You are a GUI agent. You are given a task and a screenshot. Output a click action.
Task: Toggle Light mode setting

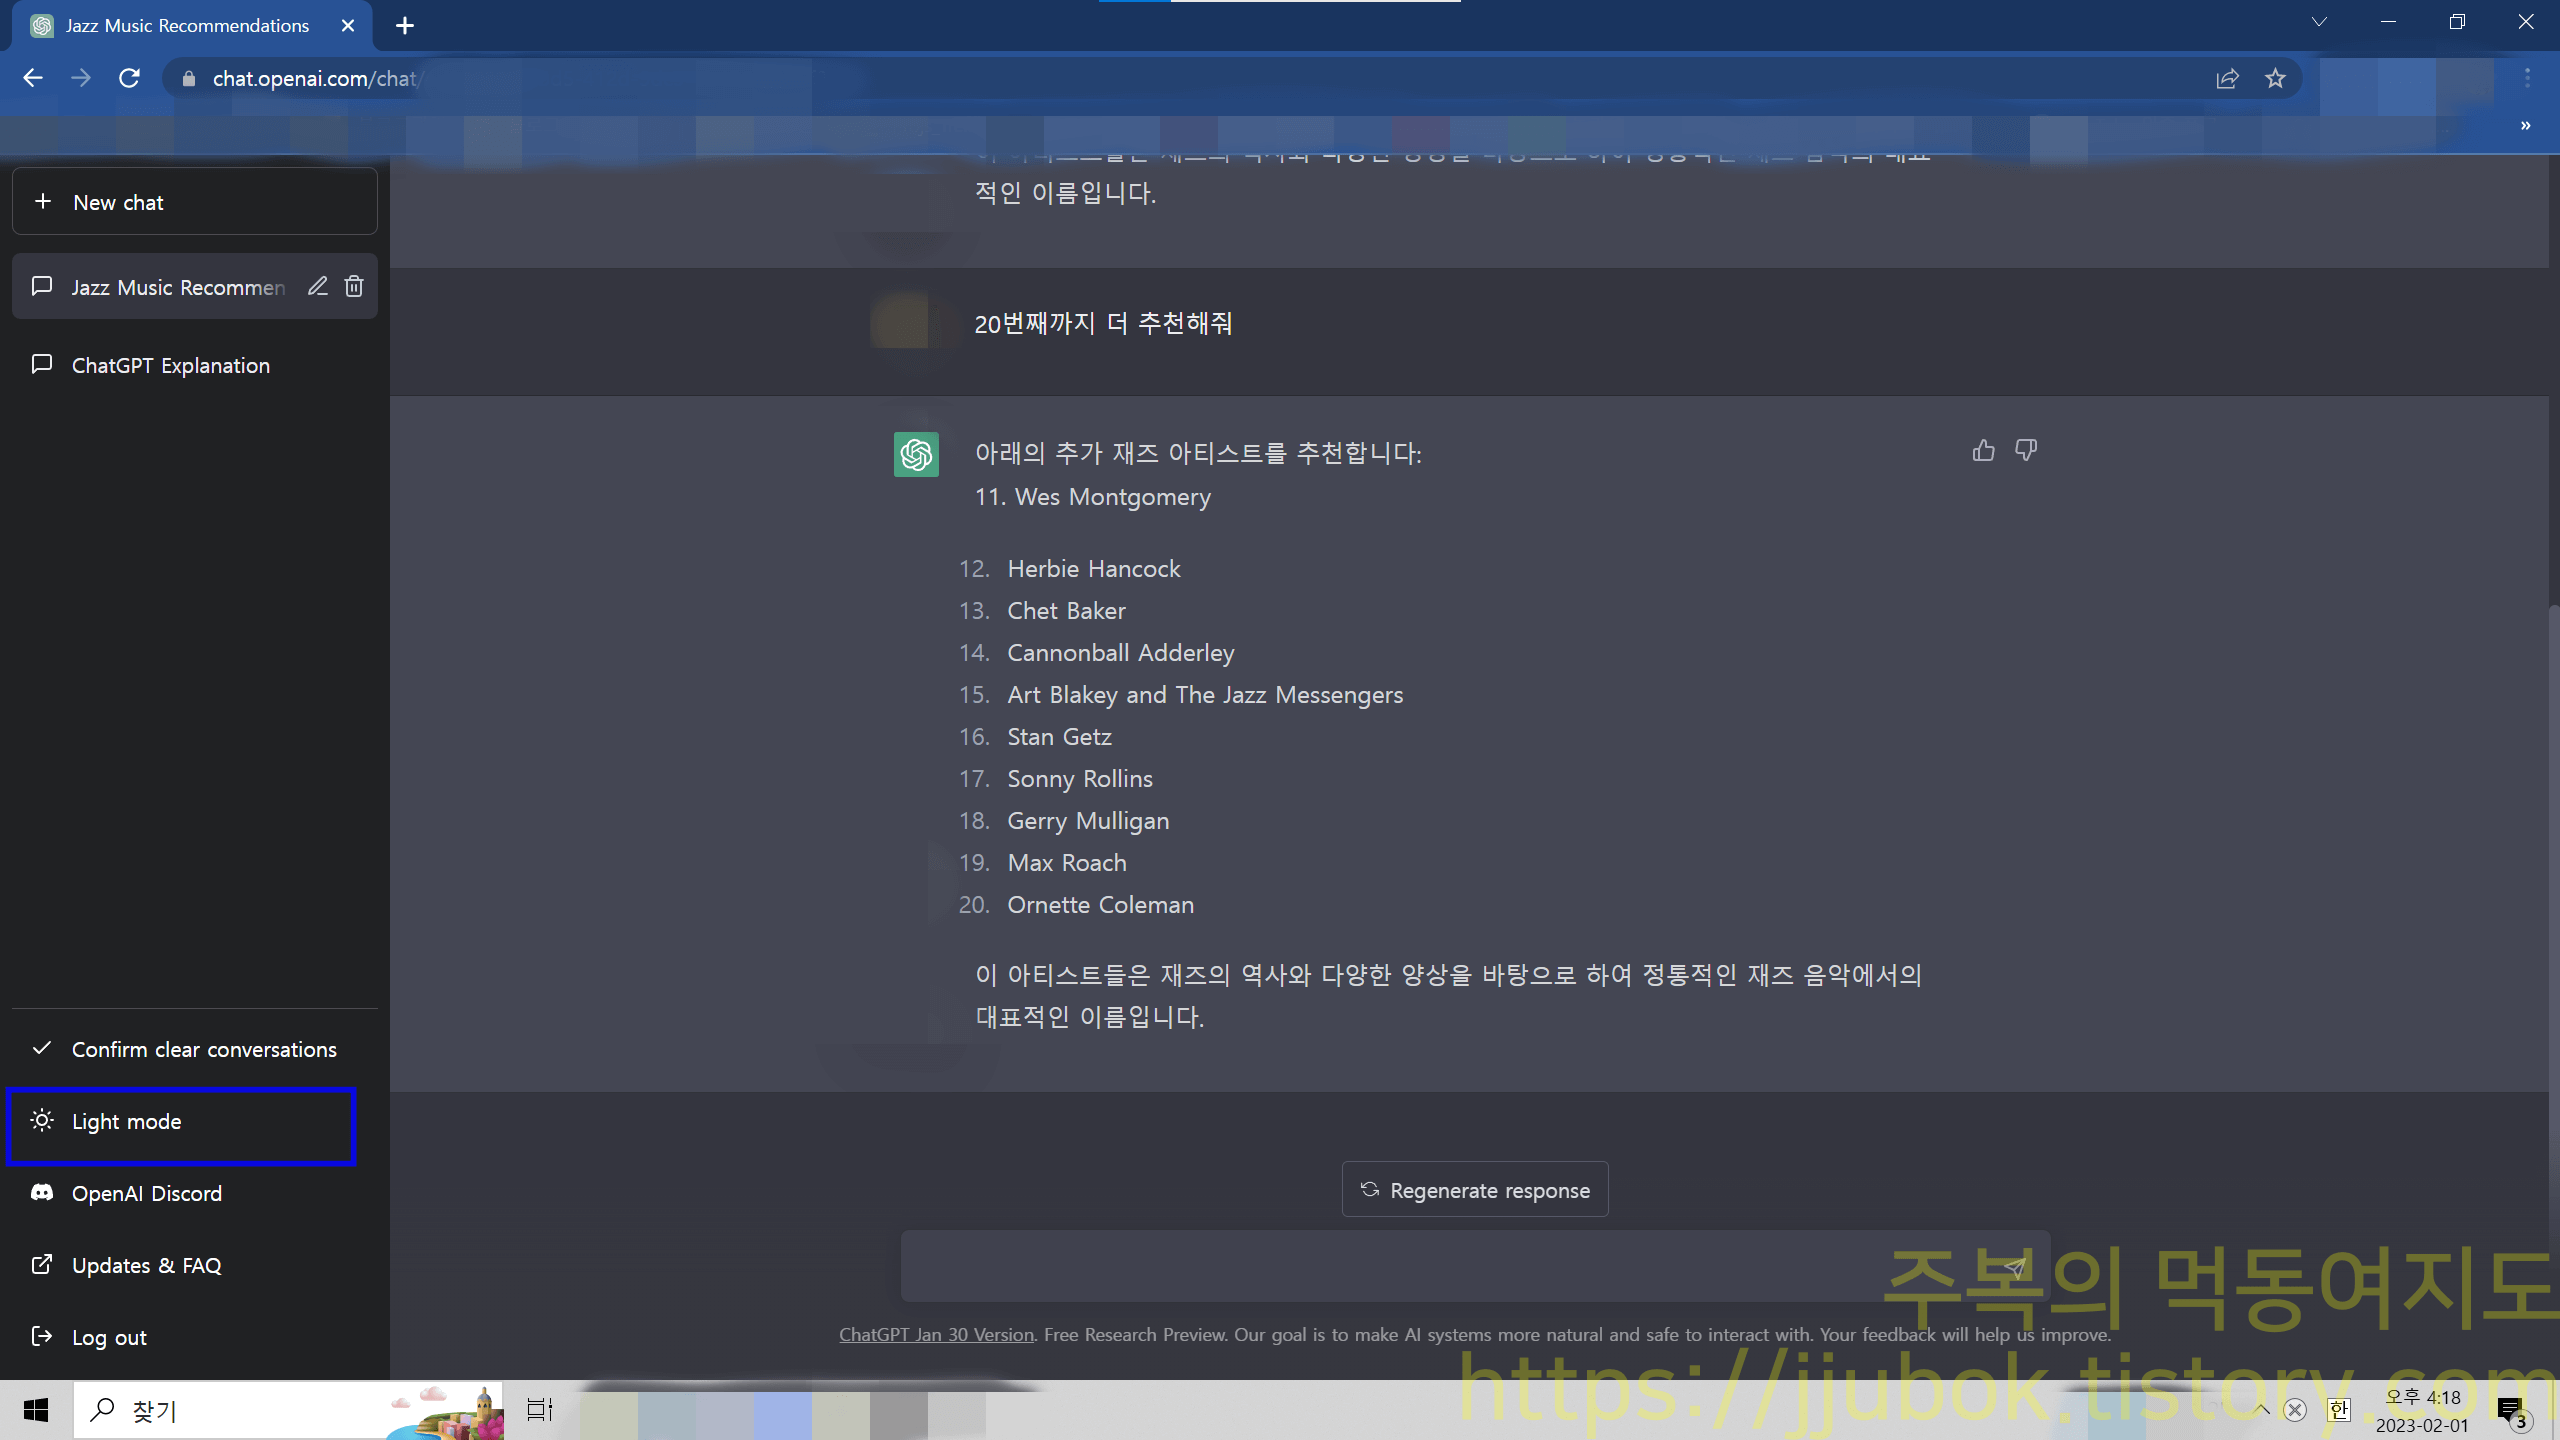point(125,1120)
